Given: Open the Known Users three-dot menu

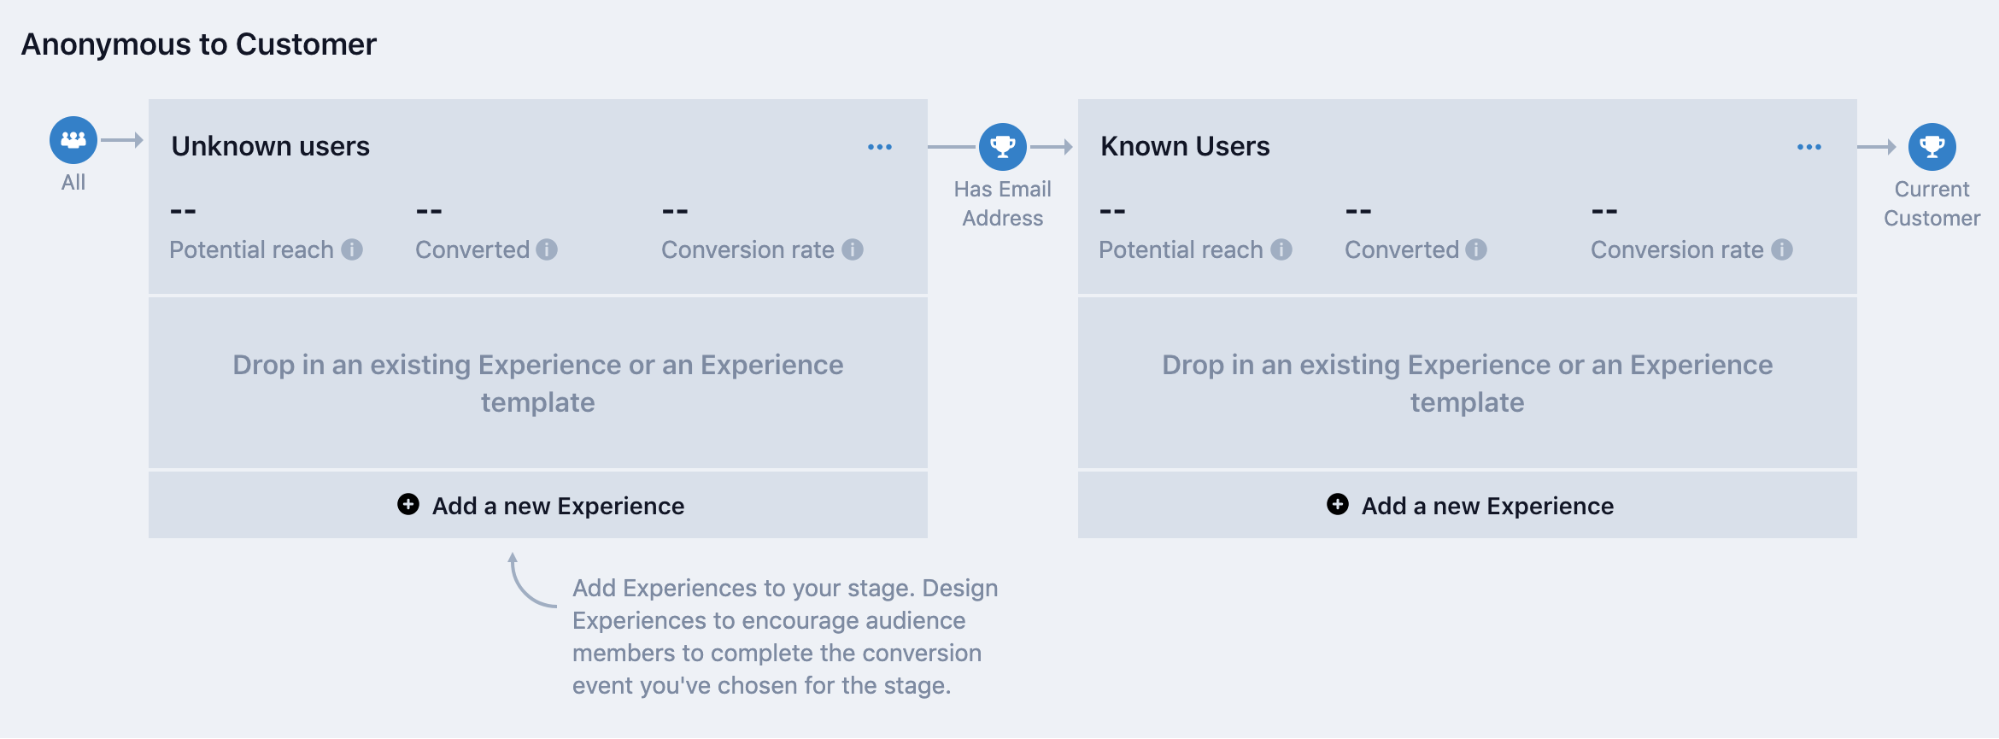Looking at the screenshot, I should click(x=1809, y=147).
